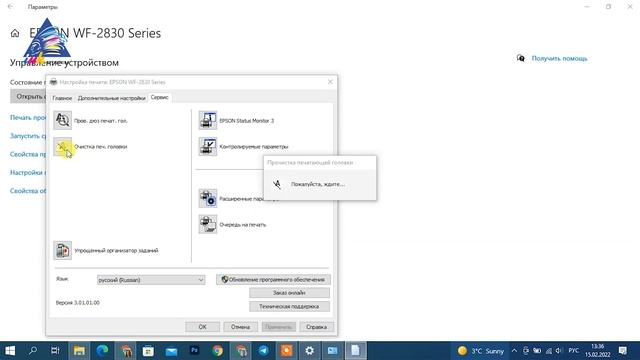Click the Получить помощь link
The width and height of the screenshot is (640, 360).
click(x=559, y=58)
